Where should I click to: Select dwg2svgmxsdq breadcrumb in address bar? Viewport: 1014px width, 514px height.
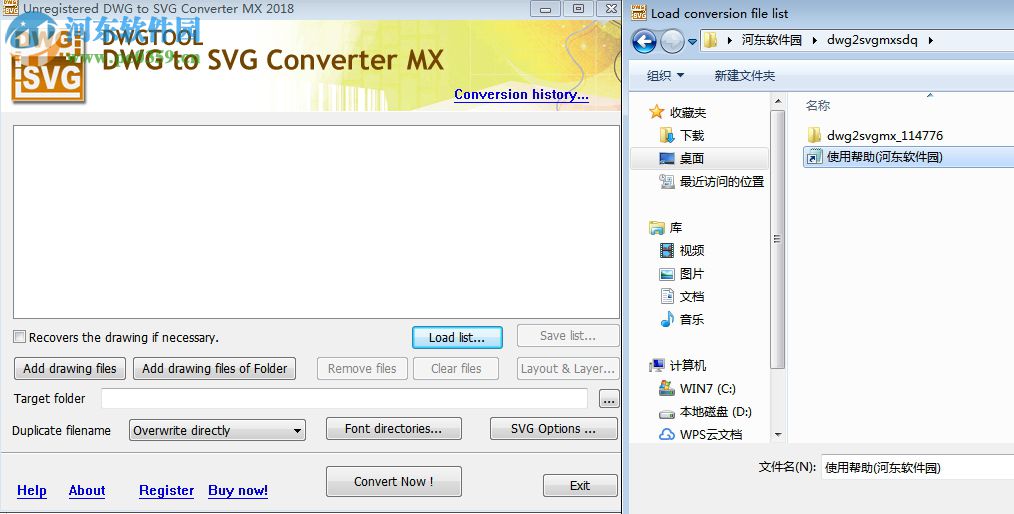(x=872, y=40)
